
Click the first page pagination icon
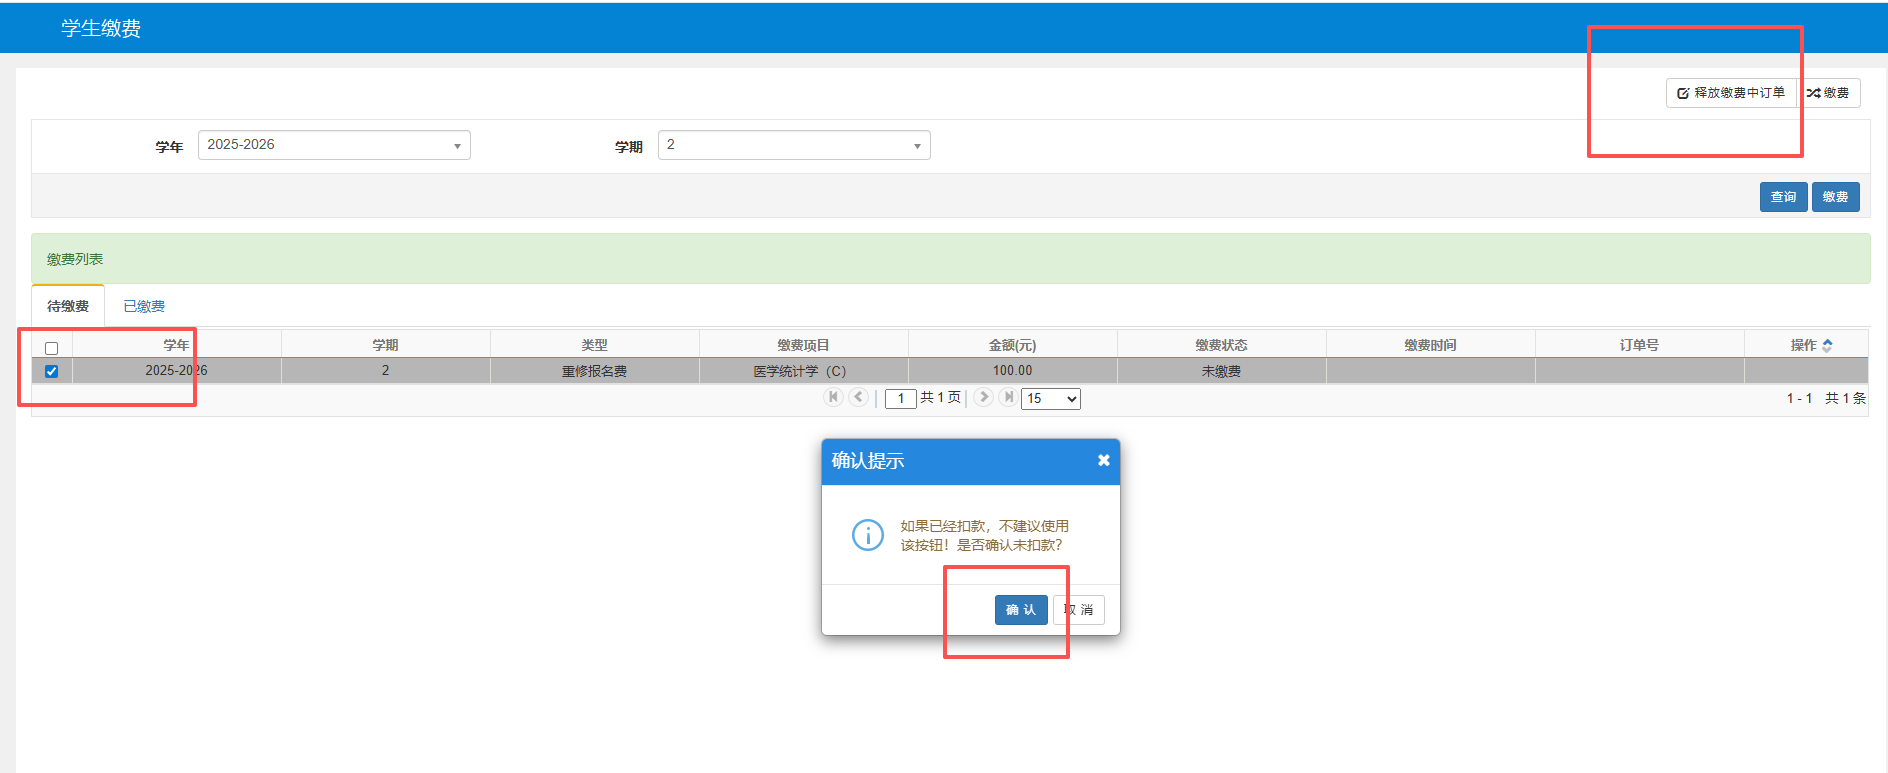click(x=833, y=397)
